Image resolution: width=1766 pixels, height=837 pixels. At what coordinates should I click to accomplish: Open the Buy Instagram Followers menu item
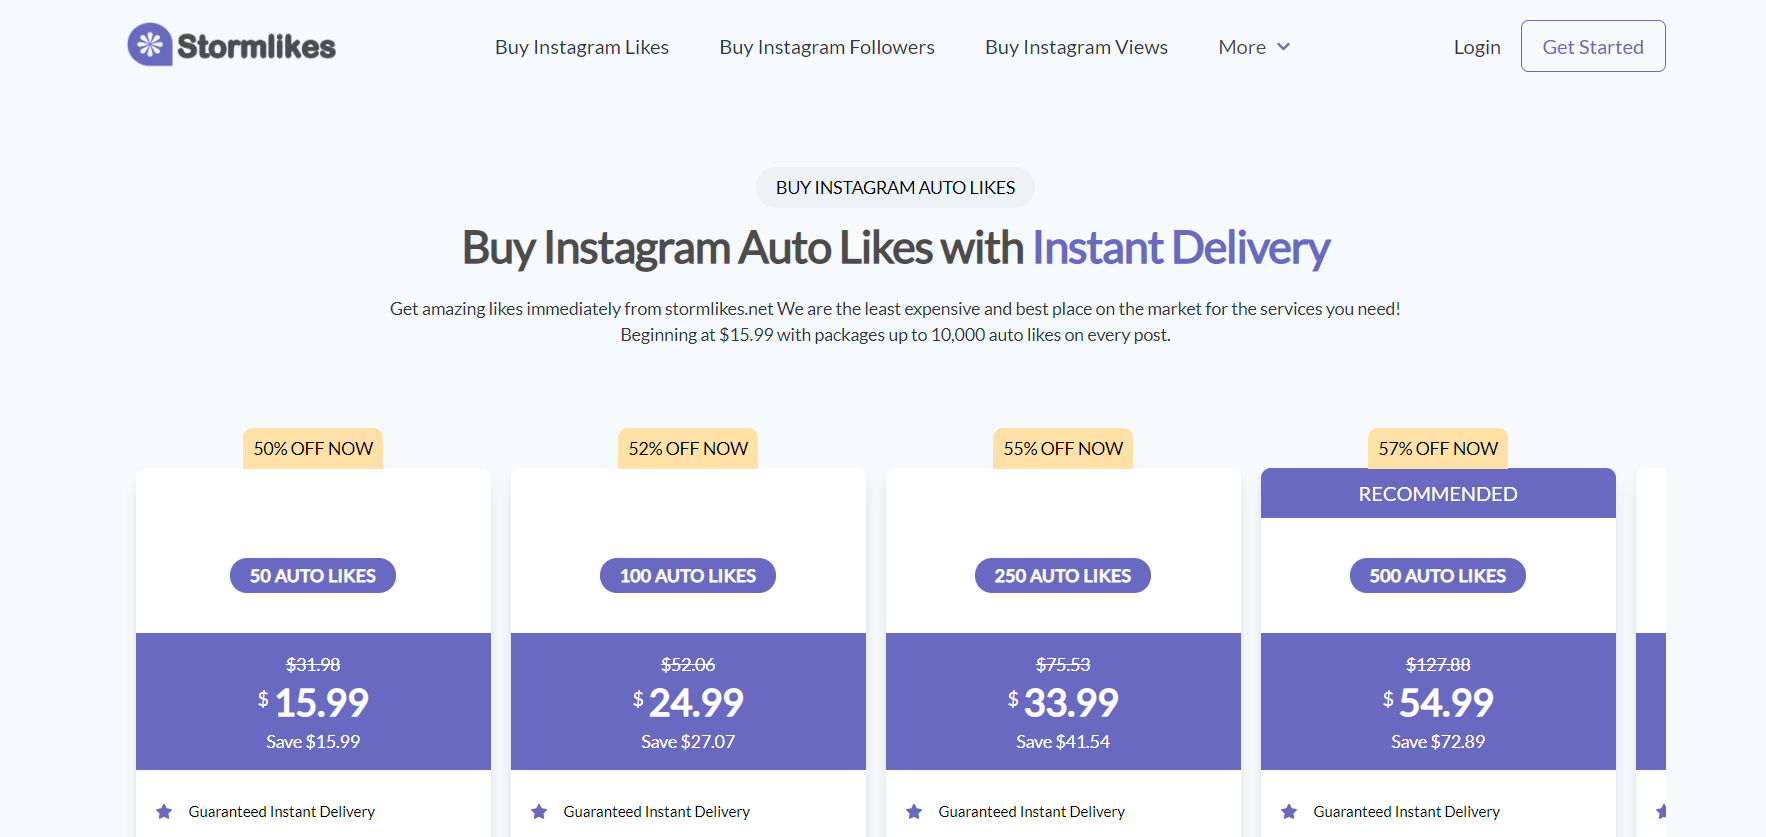click(827, 46)
